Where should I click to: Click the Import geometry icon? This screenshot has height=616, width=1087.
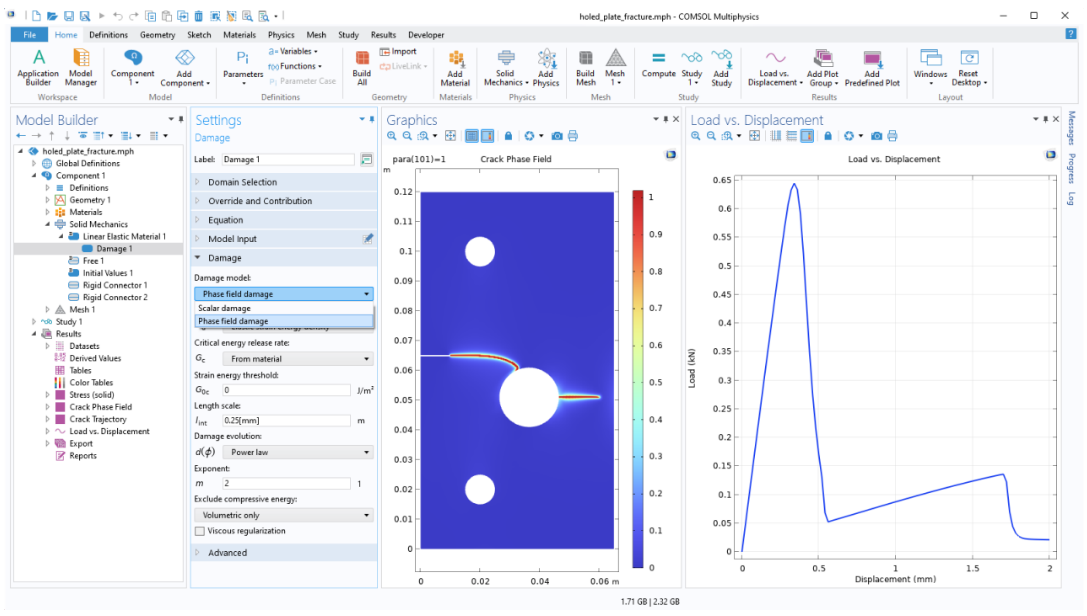point(398,51)
